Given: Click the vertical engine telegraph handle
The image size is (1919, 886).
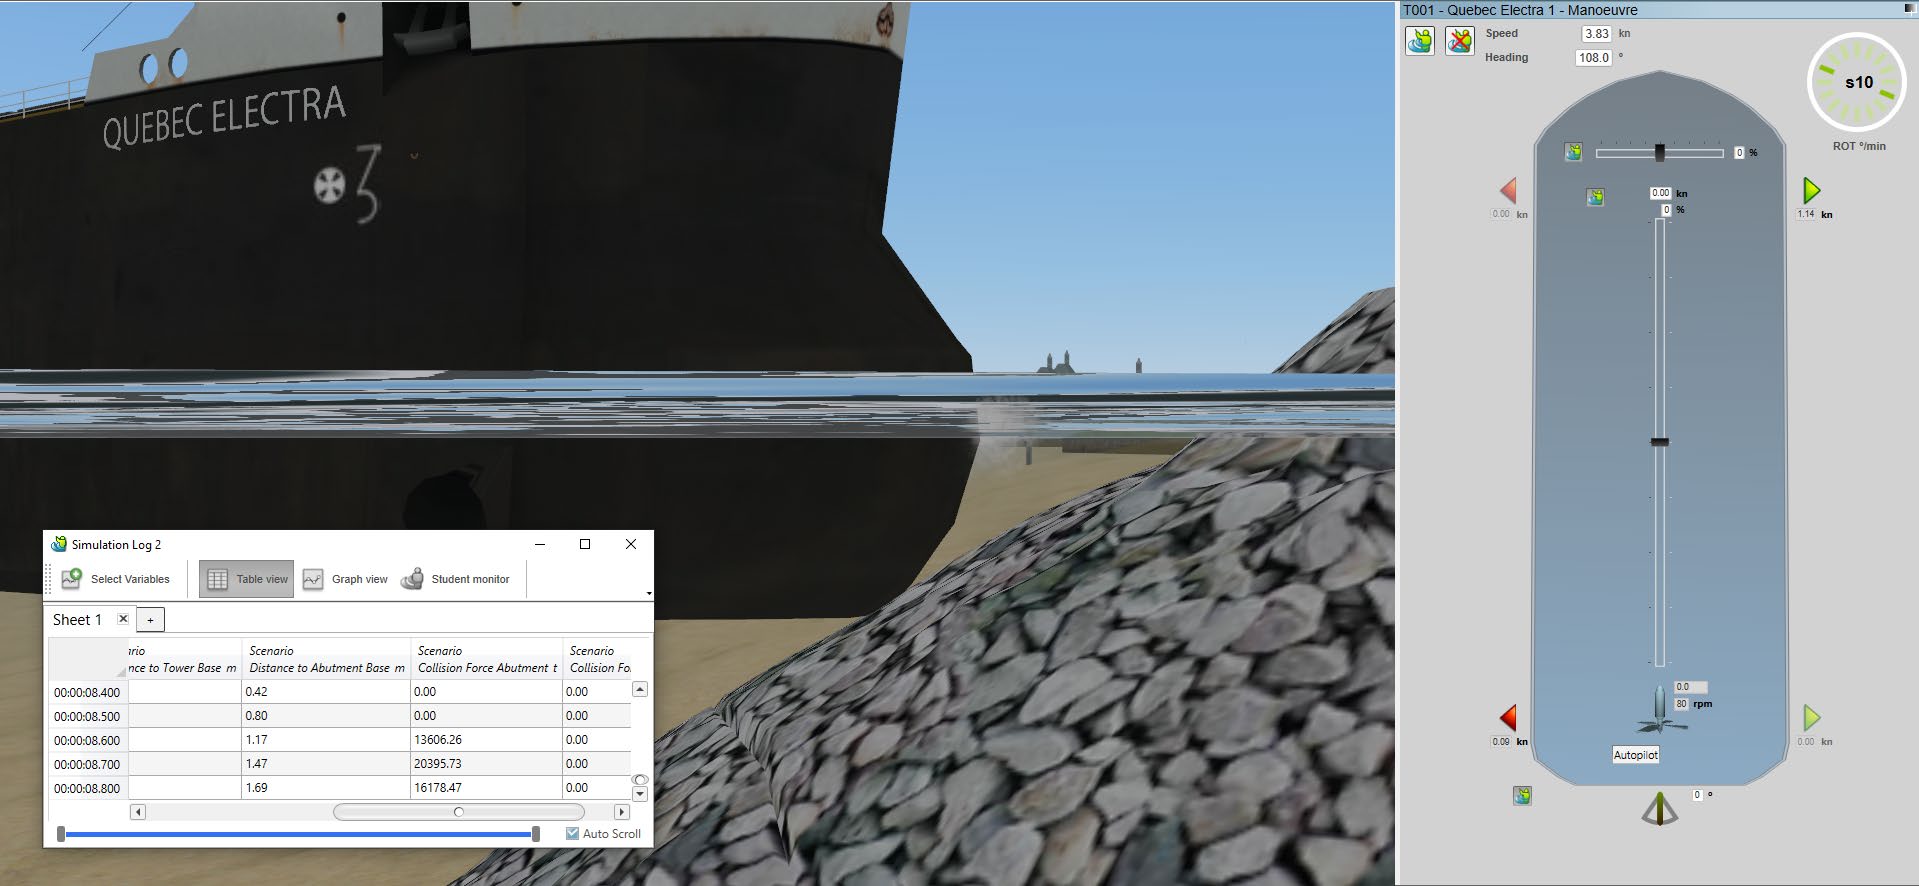Looking at the screenshot, I should click(1660, 441).
